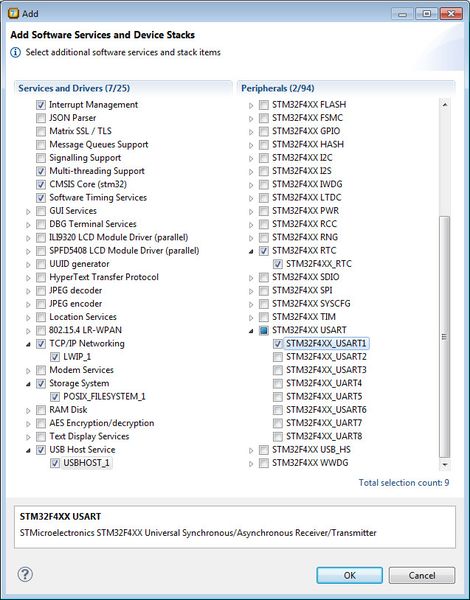The width and height of the screenshot is (470, 600).
Task: Expand STM32F4XX GPIO peripheral
Action: coord(251,132)
